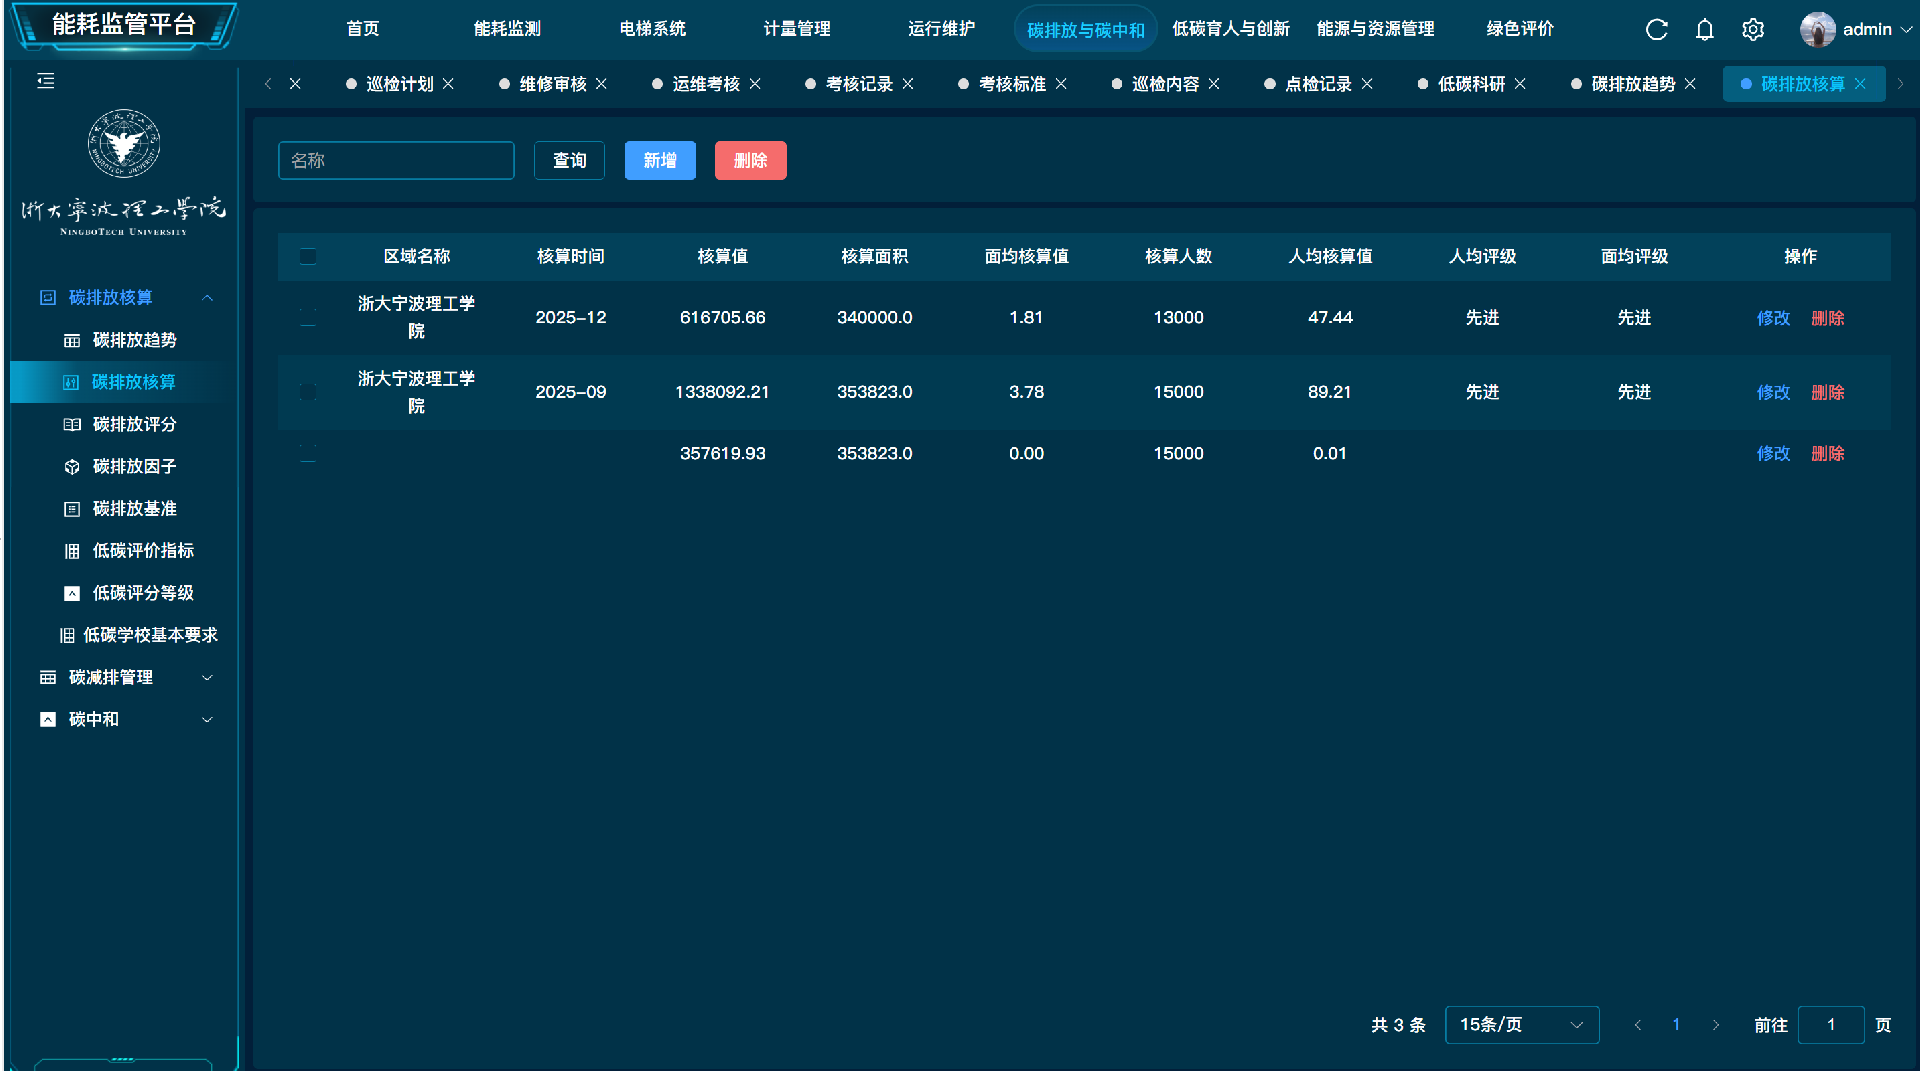
Task: Check the 2025-12 row checkbox
Action: tap(308, 318)
